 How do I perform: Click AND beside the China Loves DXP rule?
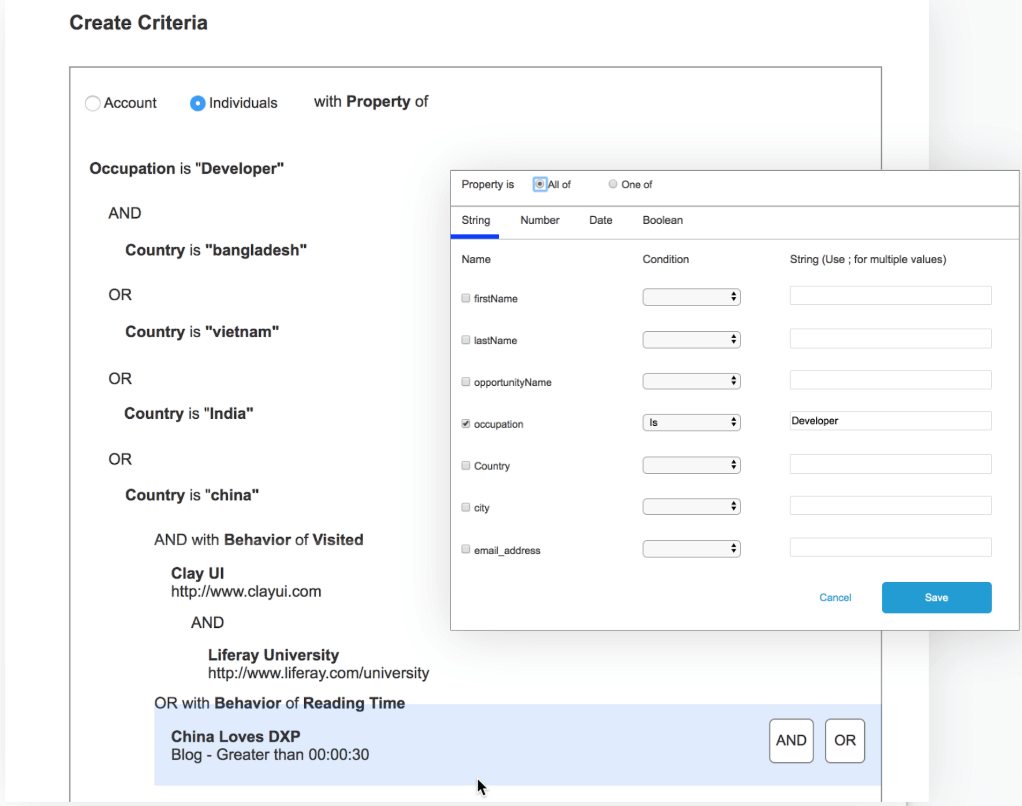[791, 740]
